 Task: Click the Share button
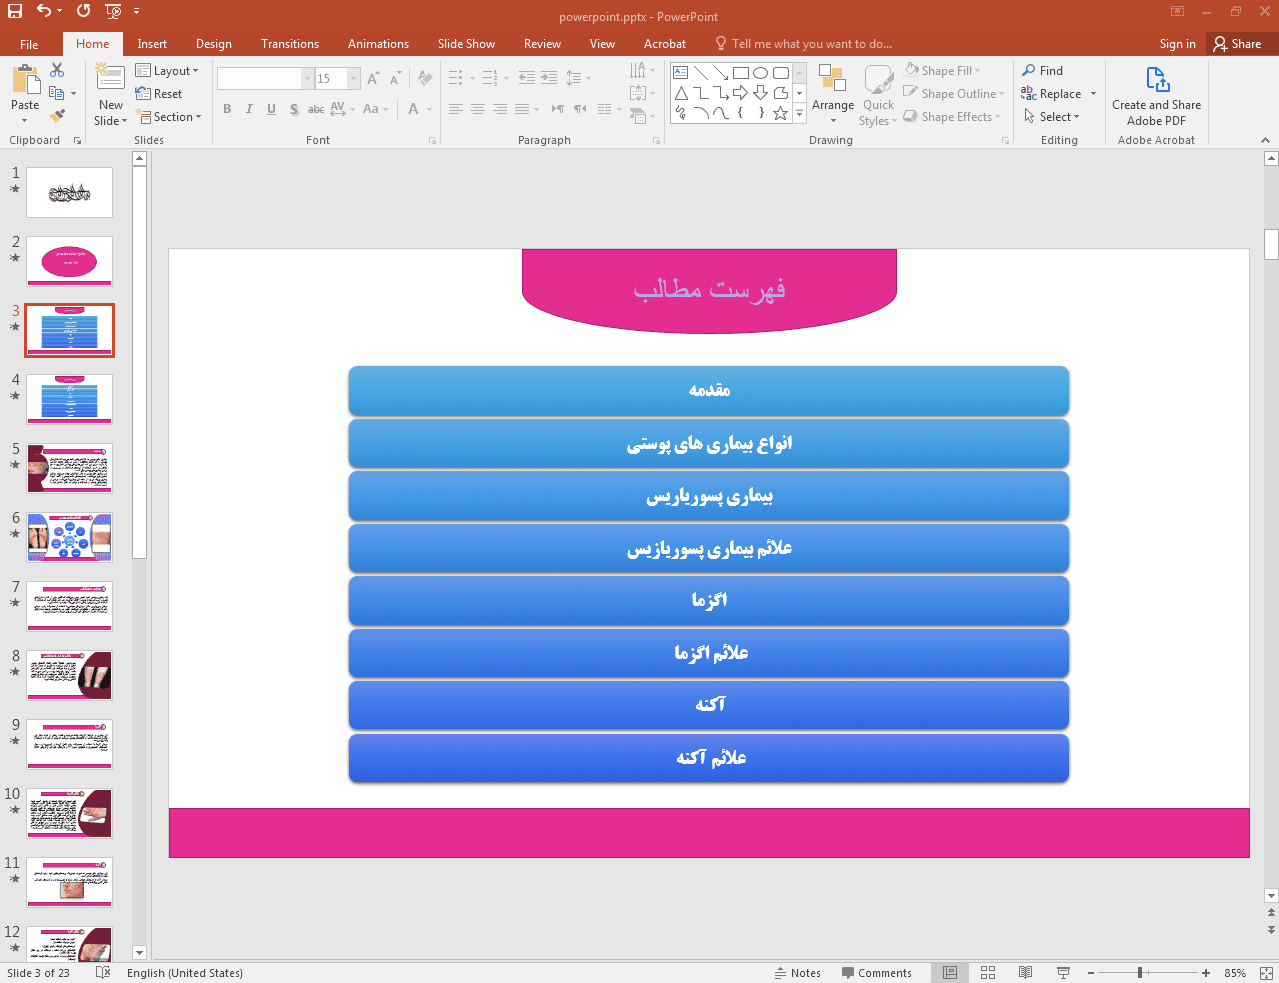coord(1237,44)
